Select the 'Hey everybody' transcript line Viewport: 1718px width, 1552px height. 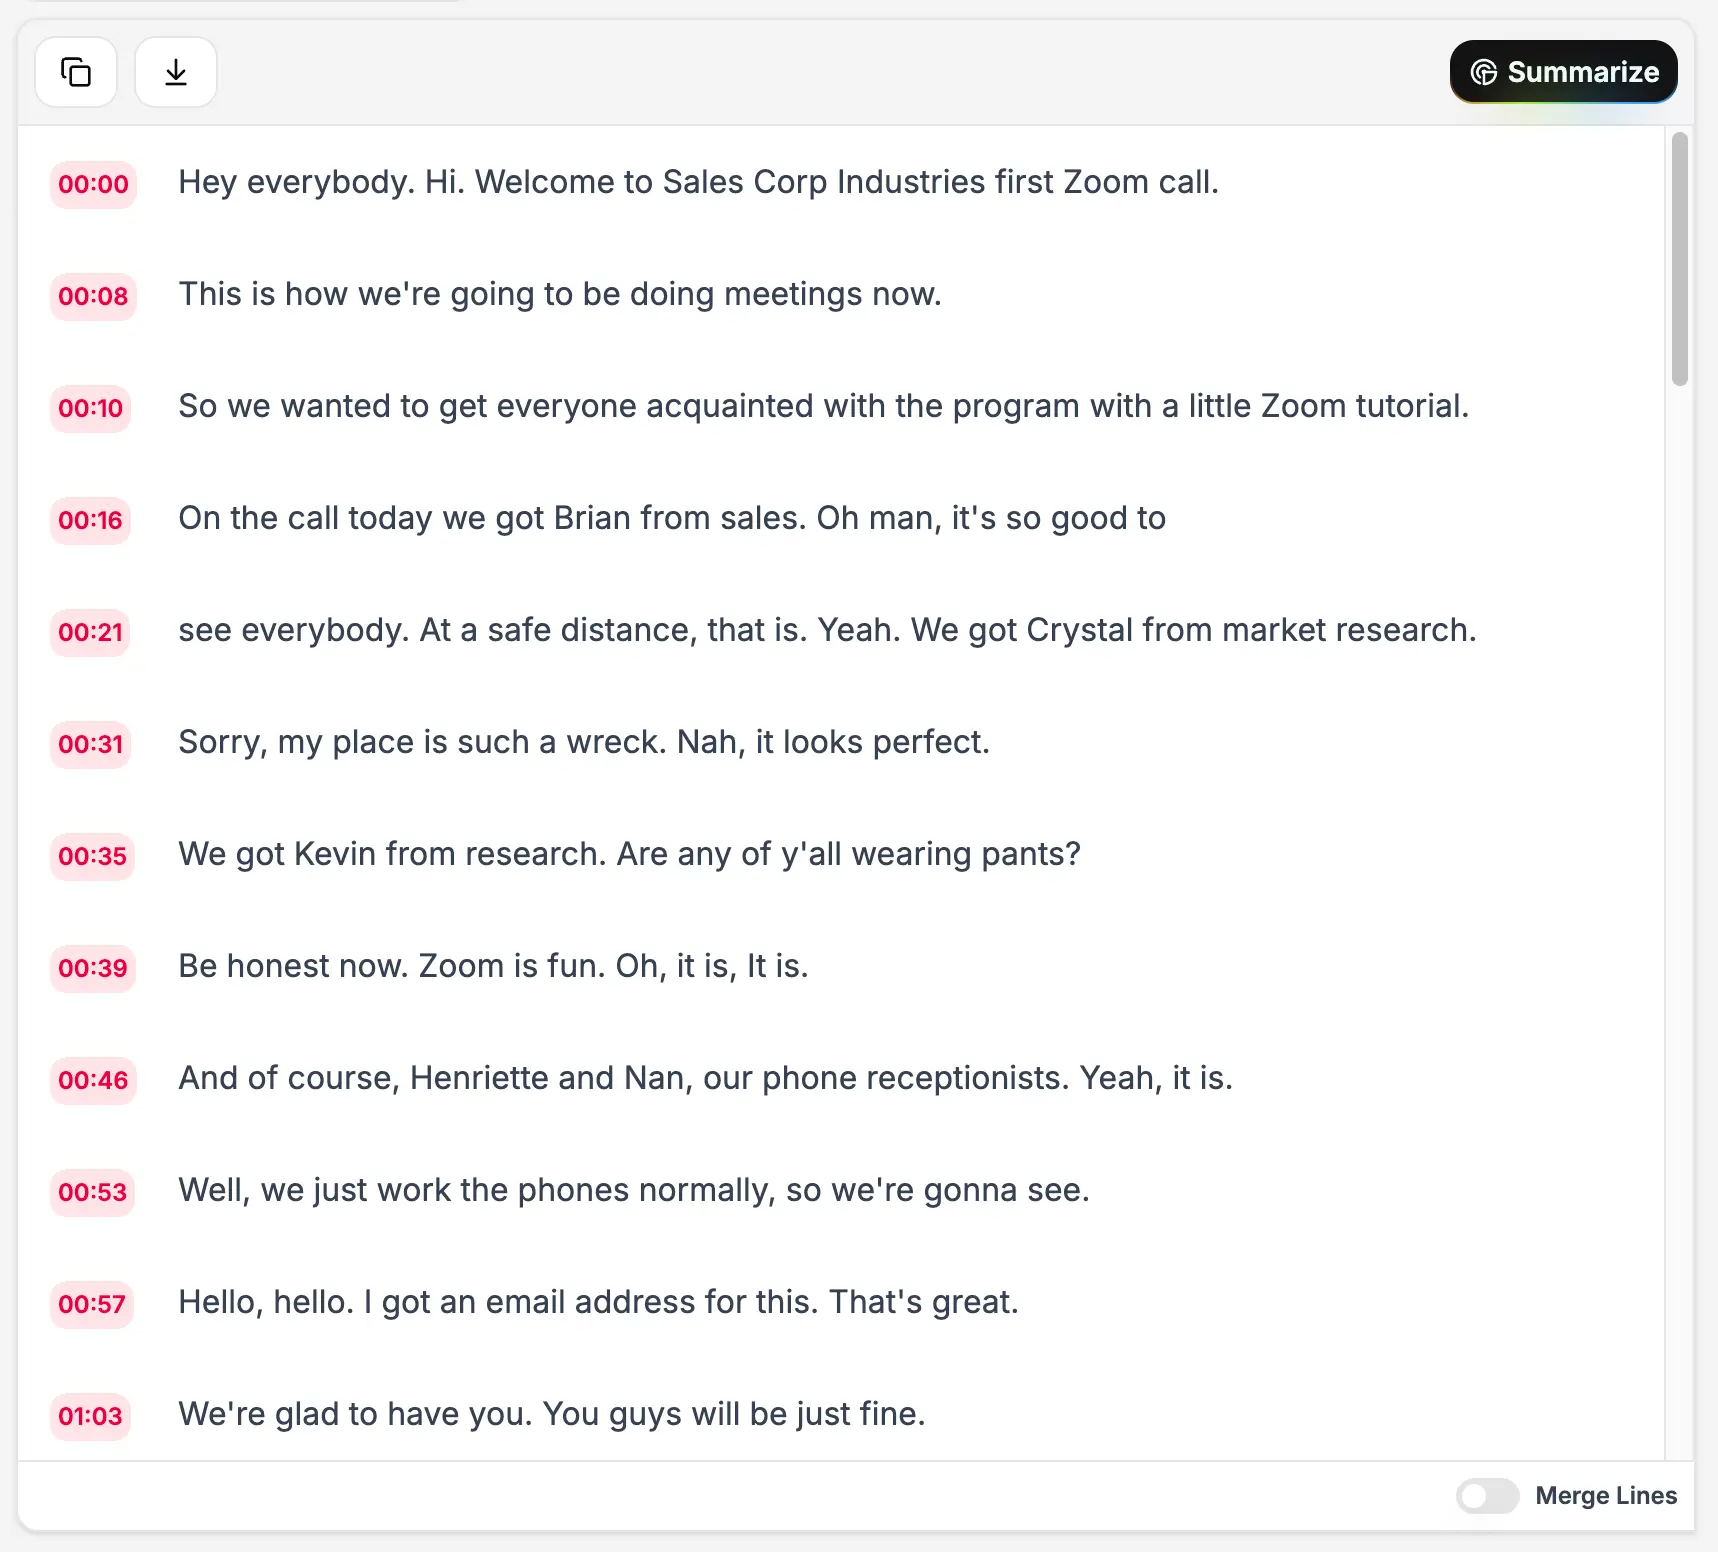698,182
